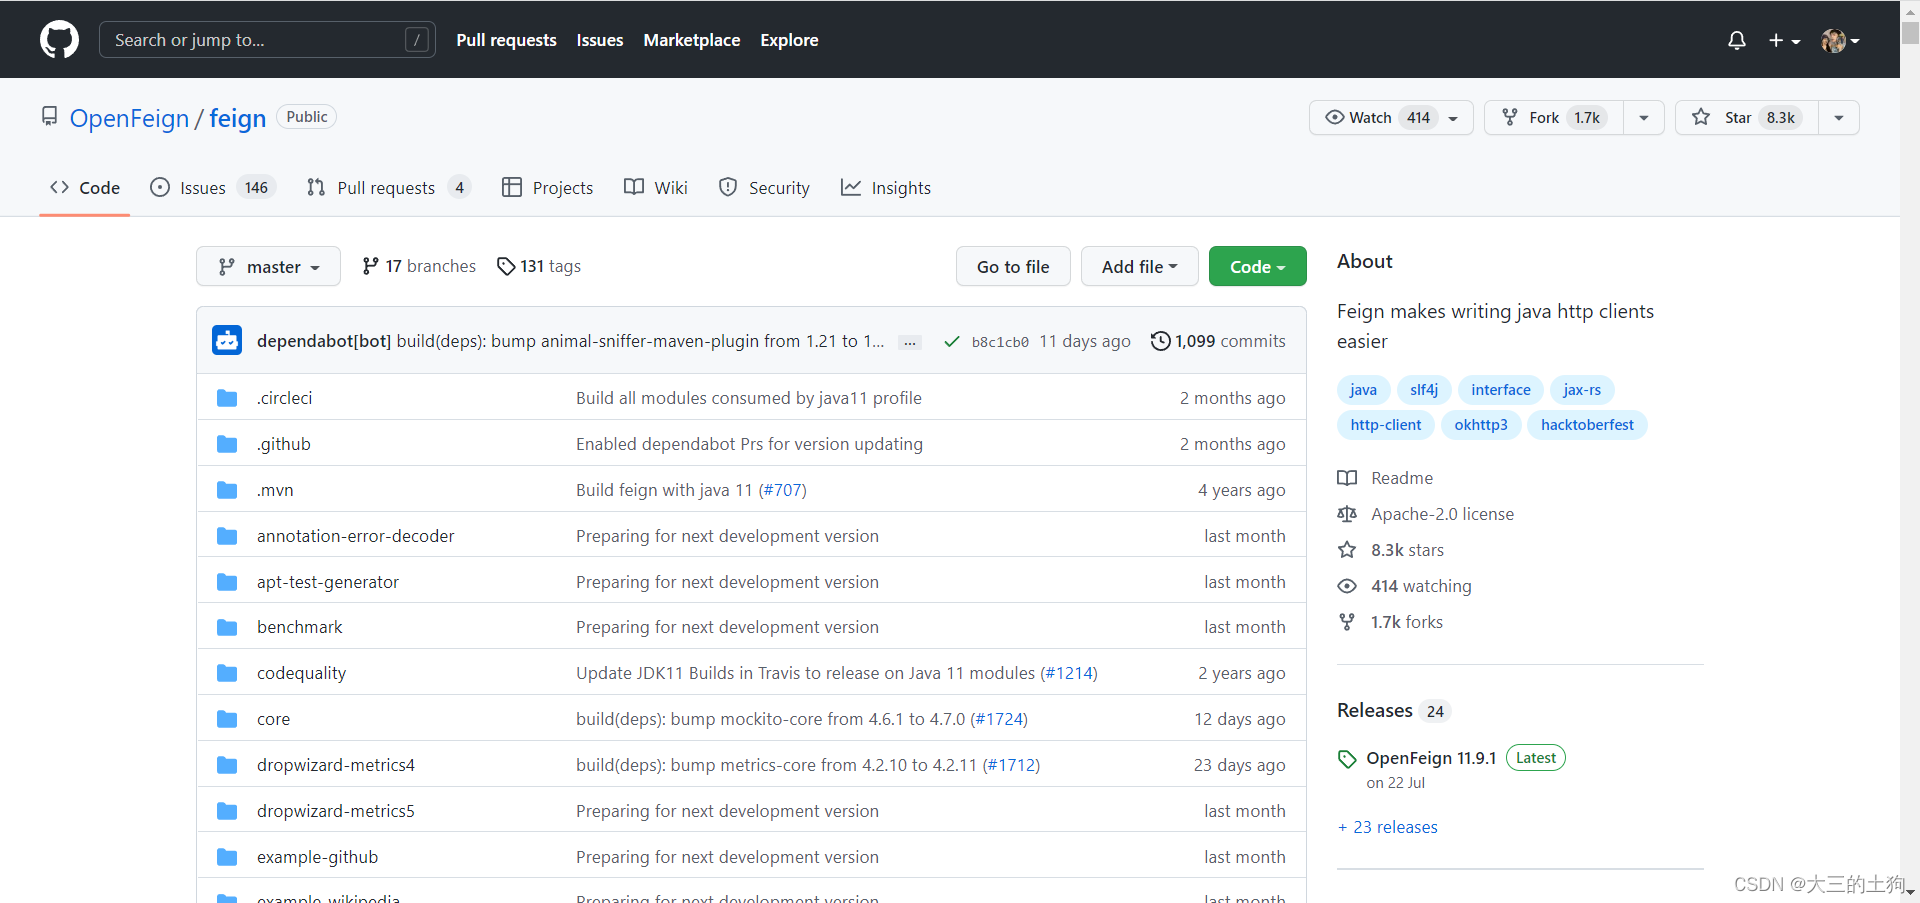Click the feign repository name link

click(x=237, y=118)
